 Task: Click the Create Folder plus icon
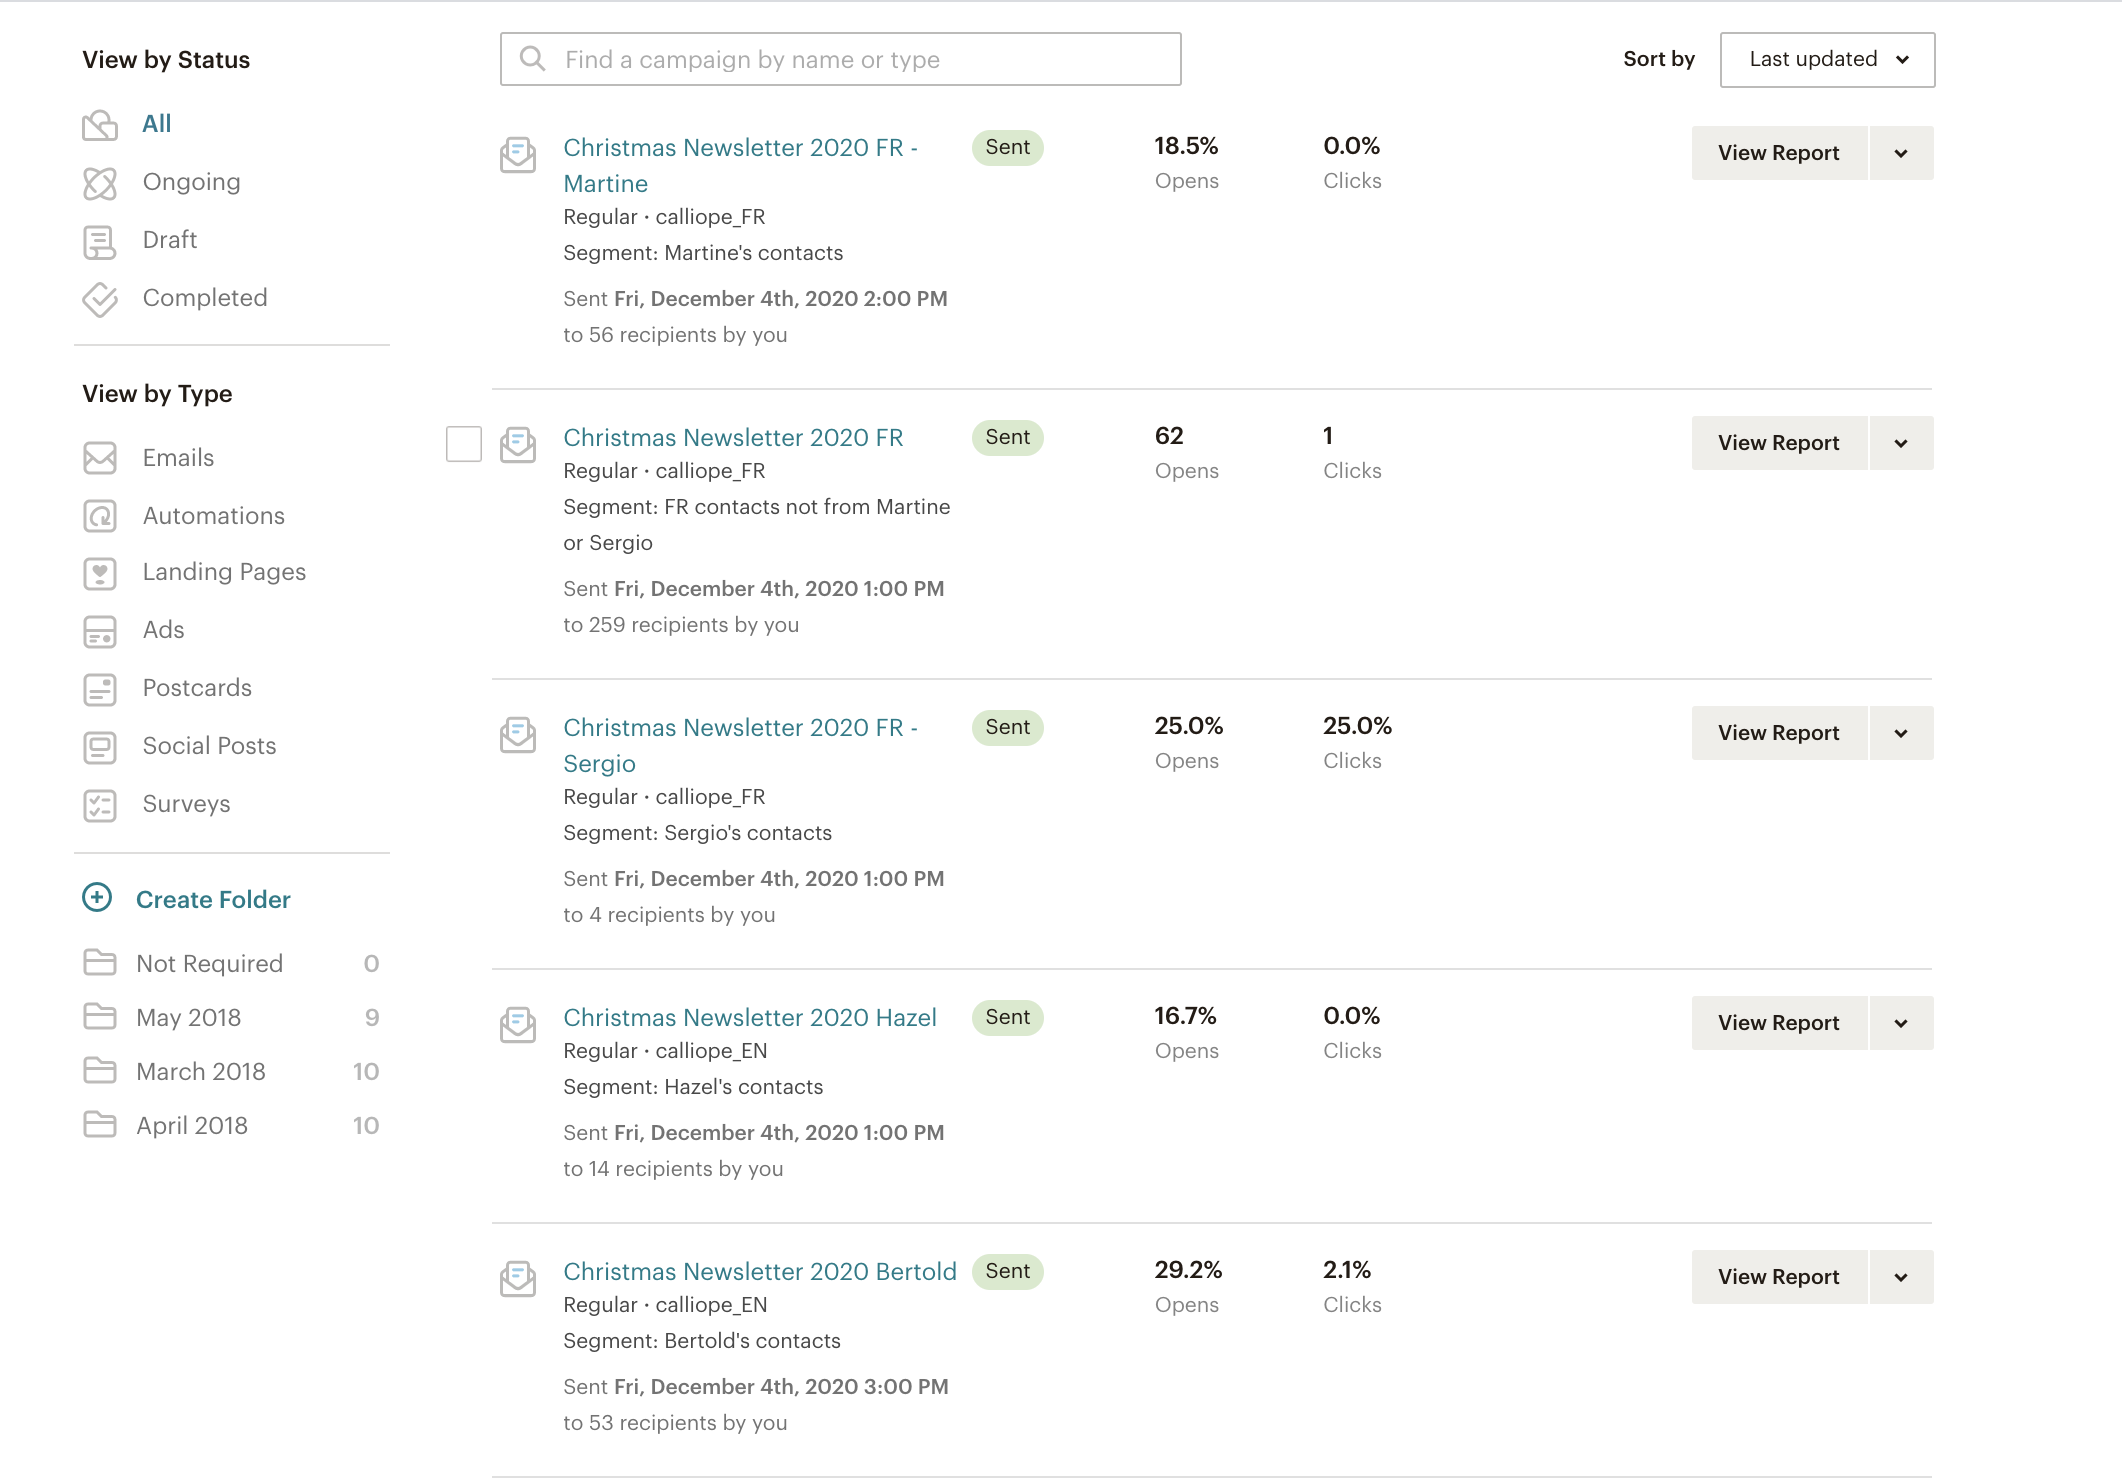pyautogui.click(x=97, y=898)
